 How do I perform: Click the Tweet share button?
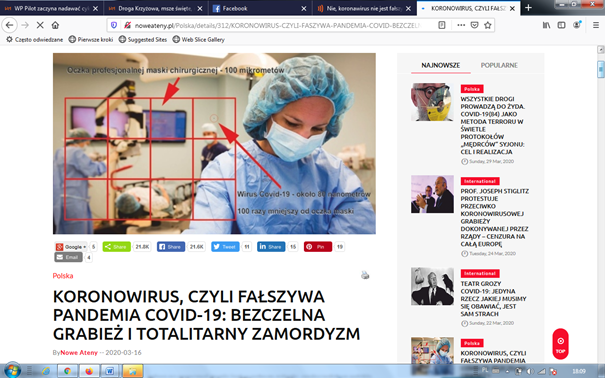click(225, 247)
